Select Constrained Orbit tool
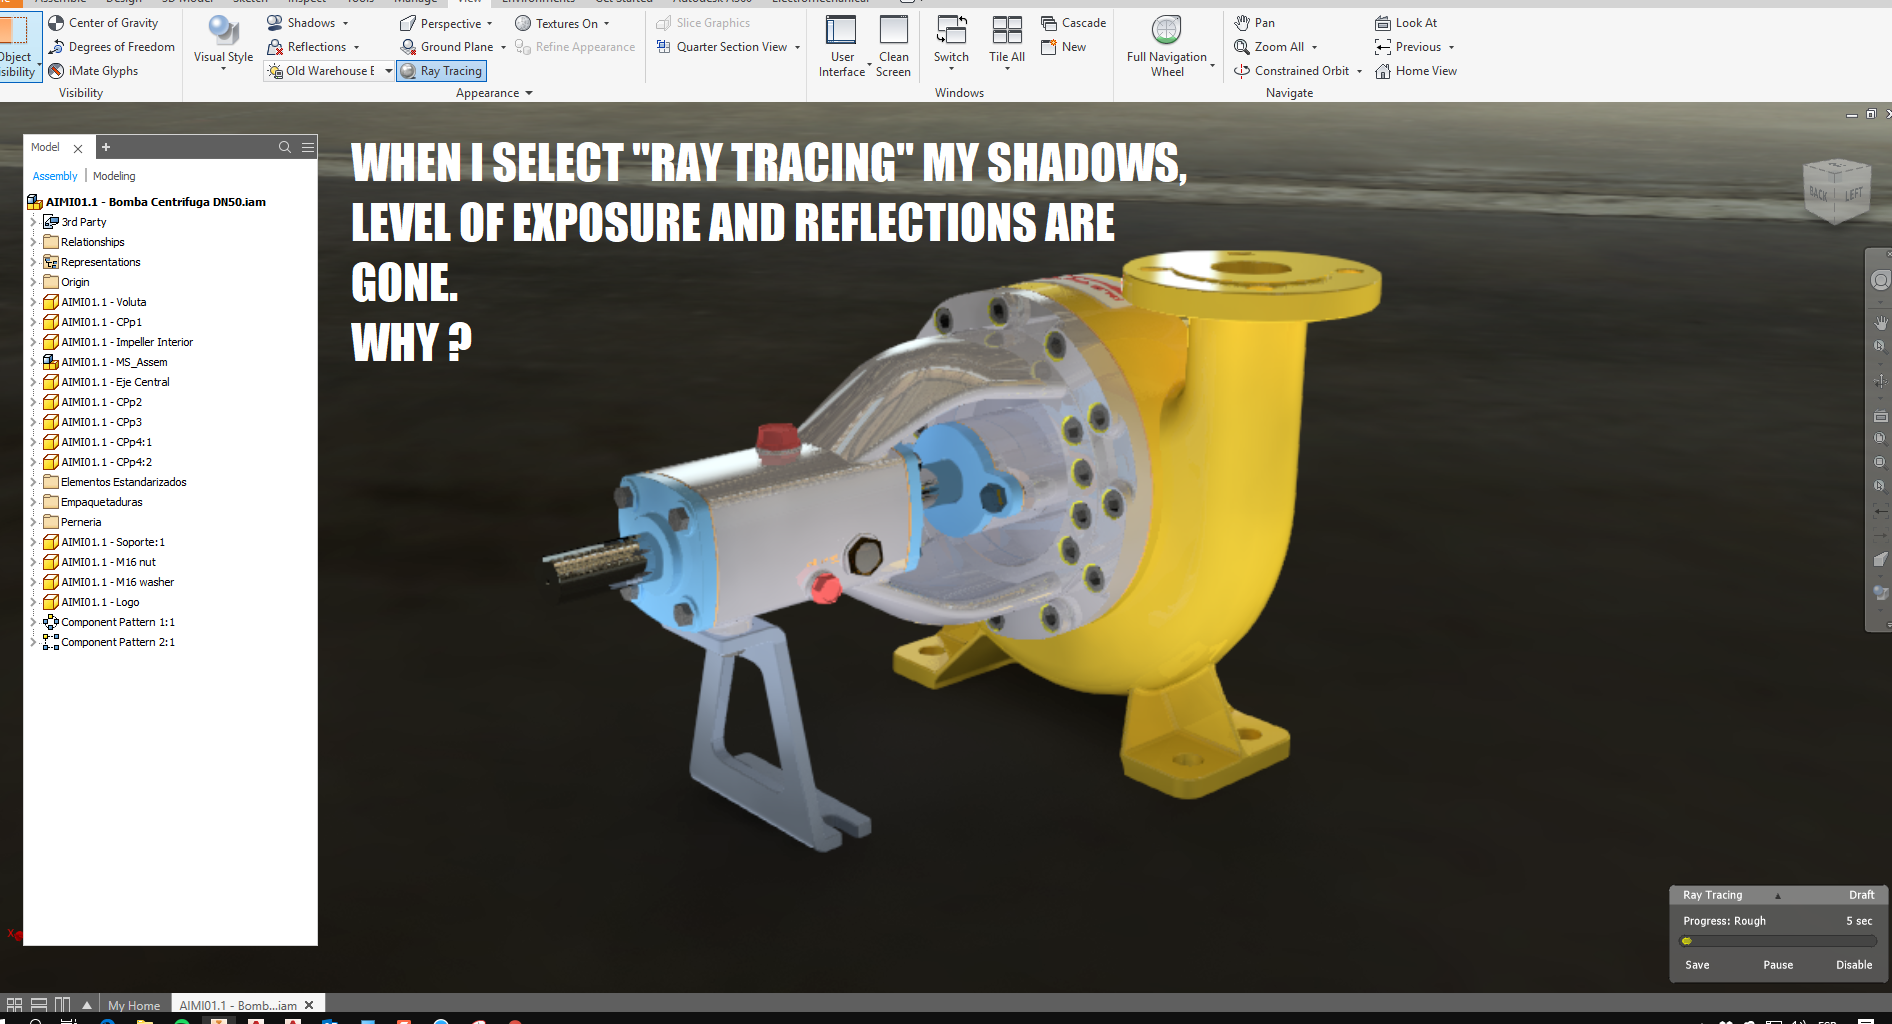Screen dimensions: 1892x1024 coord(1291,71)
